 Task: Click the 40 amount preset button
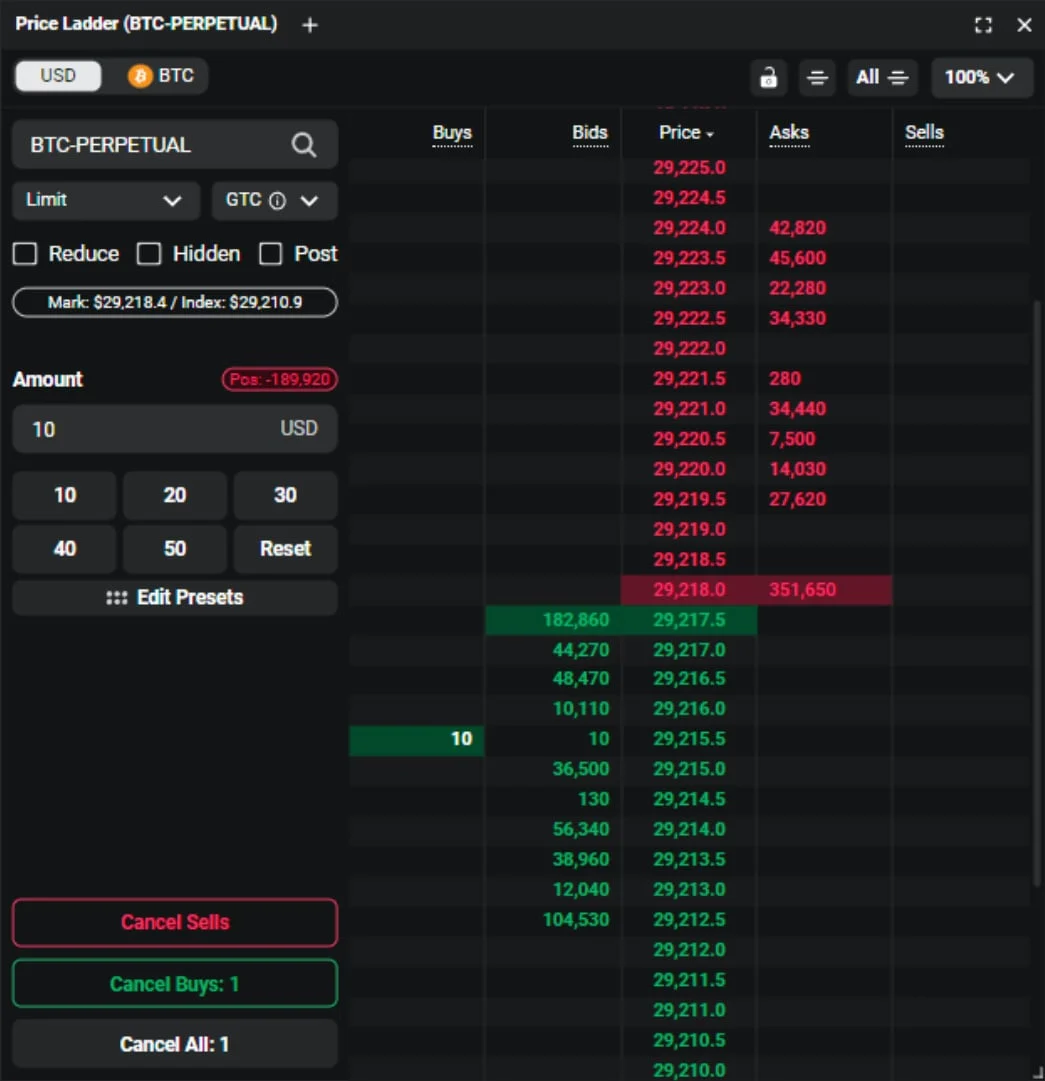click(65, 549)
